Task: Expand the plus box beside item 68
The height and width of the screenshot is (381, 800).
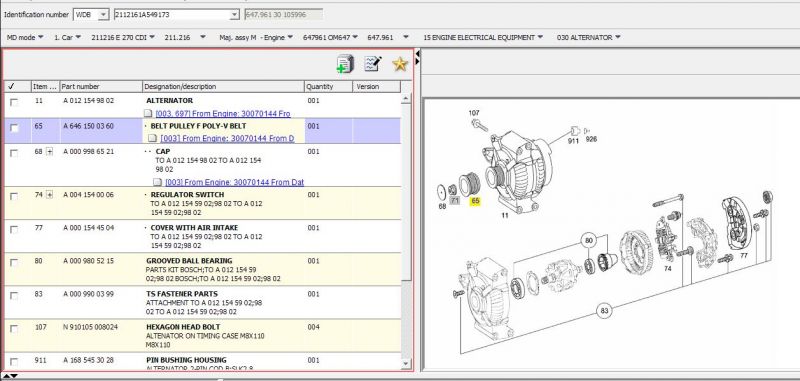Action: [x=49, y=151]
